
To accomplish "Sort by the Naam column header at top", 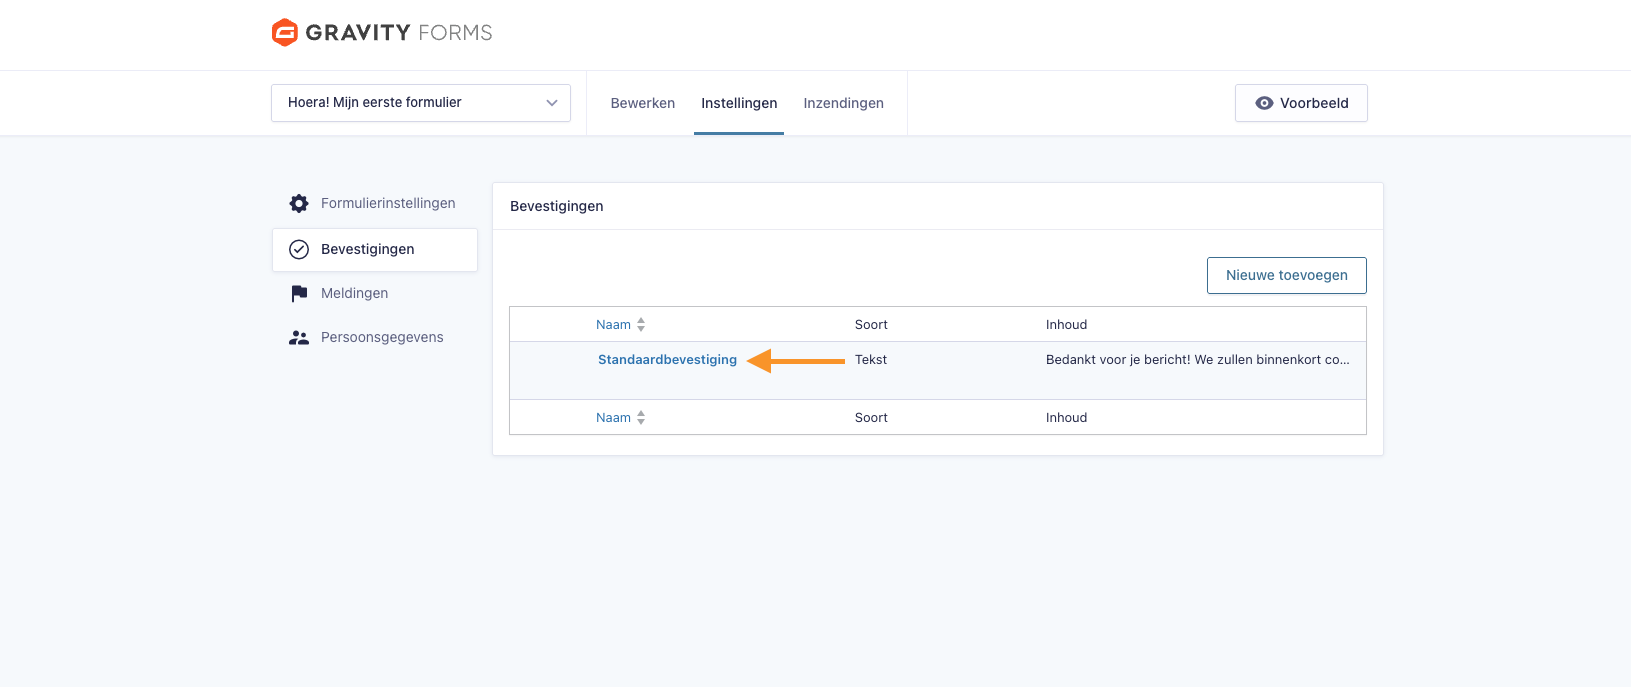I will [x=613, y=325].
